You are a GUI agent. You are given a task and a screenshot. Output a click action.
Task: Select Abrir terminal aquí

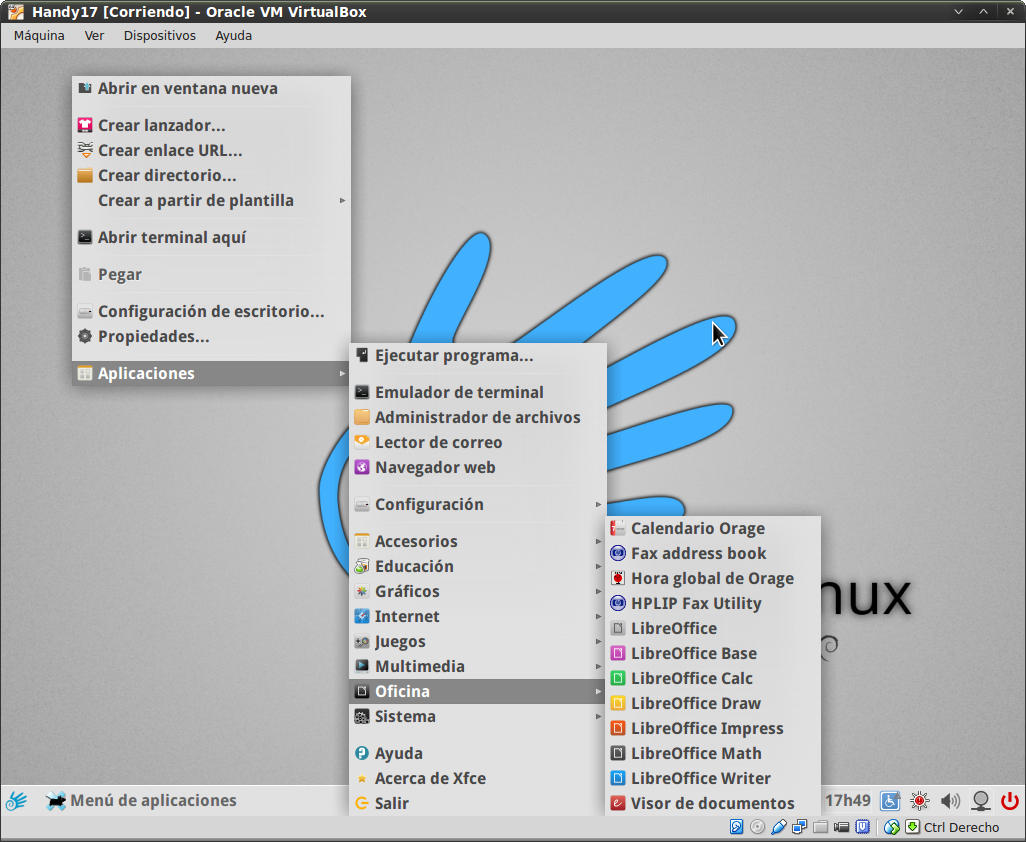[x=171, y=237]
